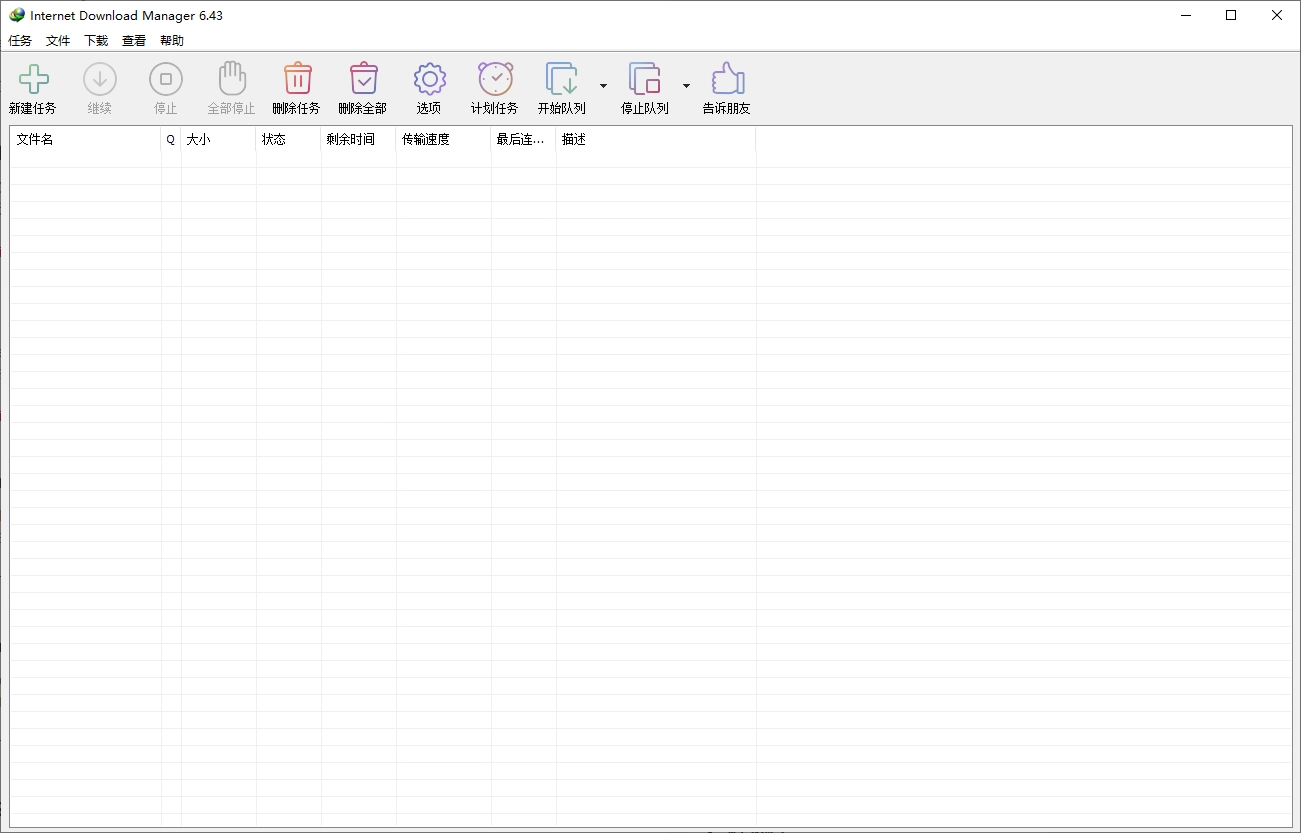Click the 继续 resume download icon

pos(100,79)
